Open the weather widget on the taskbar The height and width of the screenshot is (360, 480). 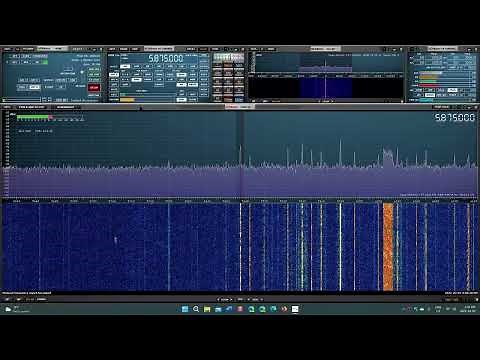[x=17, y=309]
